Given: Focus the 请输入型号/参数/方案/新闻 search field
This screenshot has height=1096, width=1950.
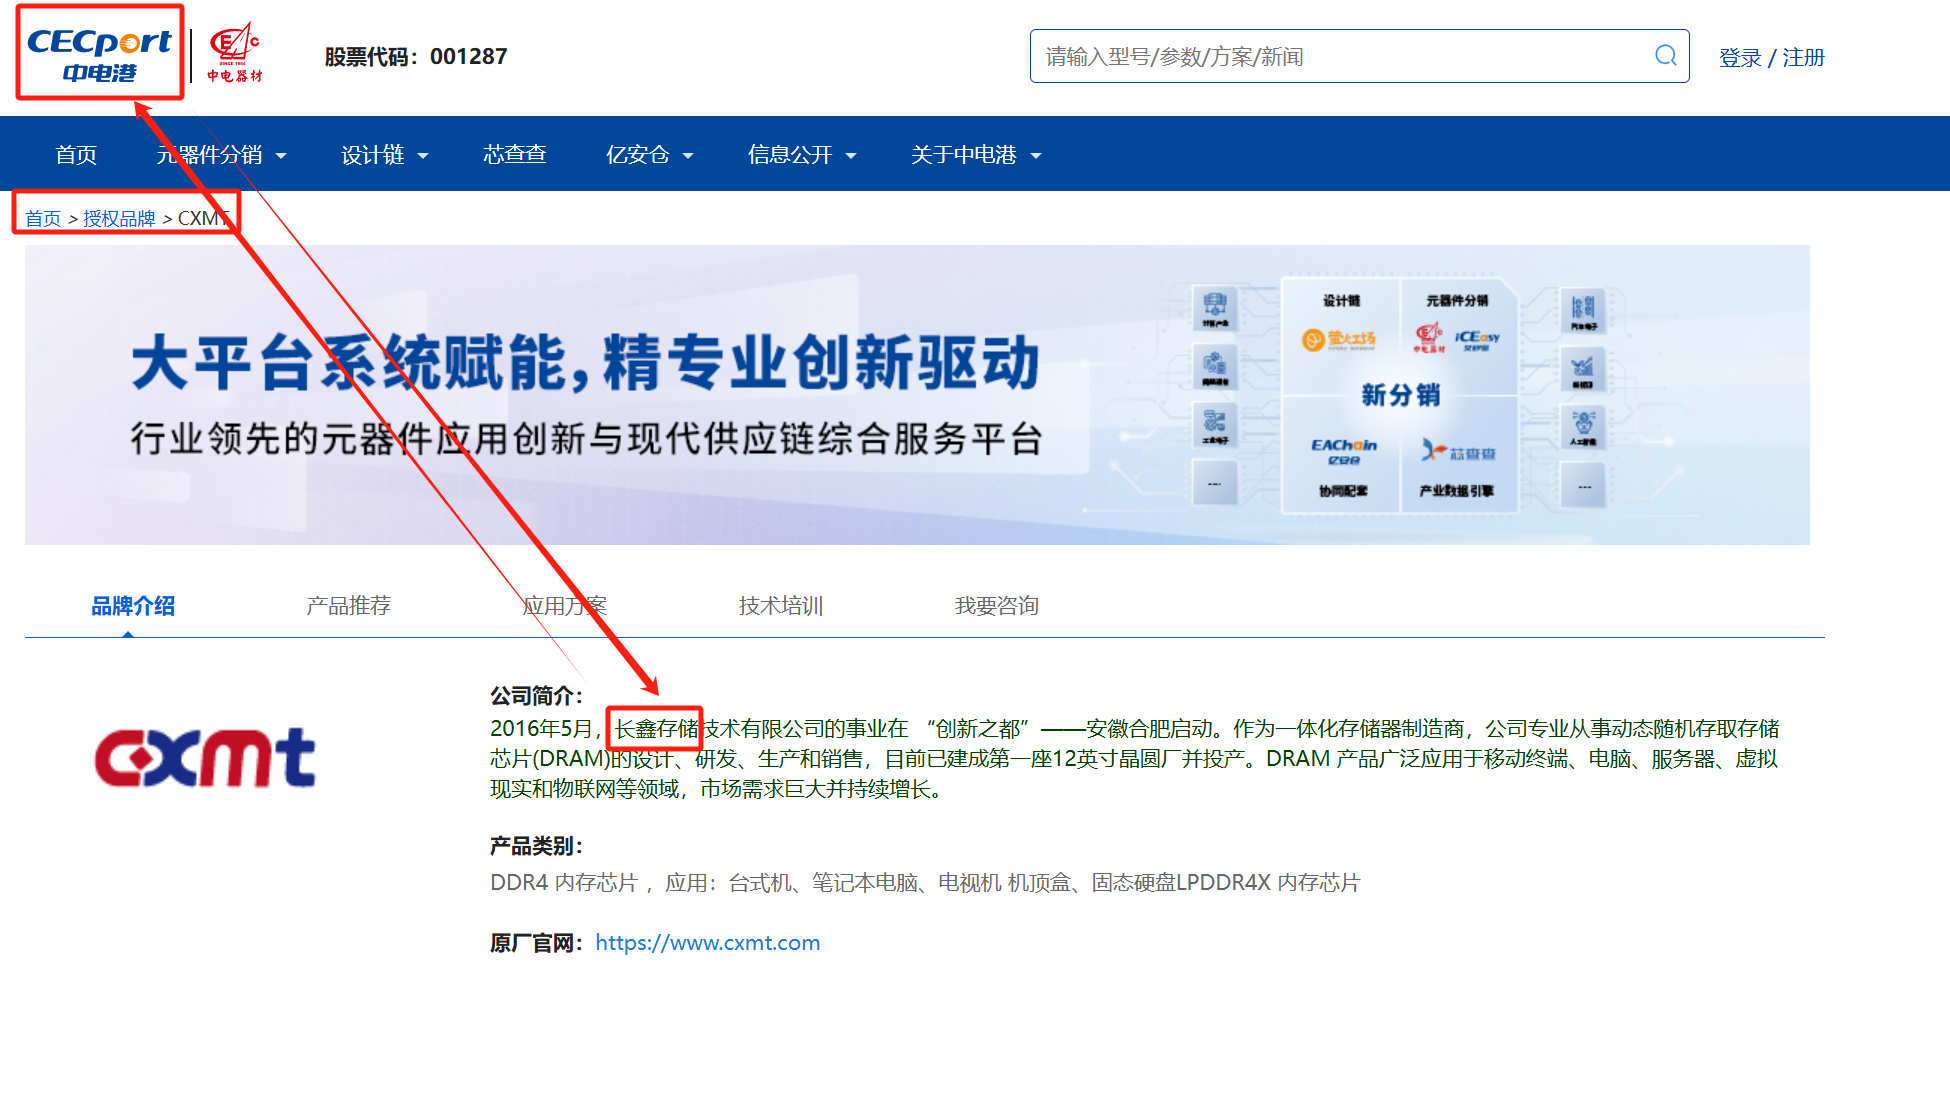Looking at the screenshot, I should [1359, 56].
